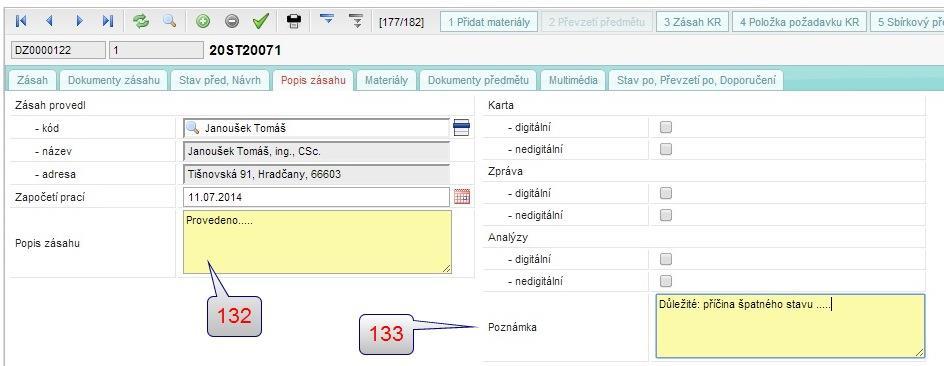Click Započetí prací label

[x=49, y=197]
